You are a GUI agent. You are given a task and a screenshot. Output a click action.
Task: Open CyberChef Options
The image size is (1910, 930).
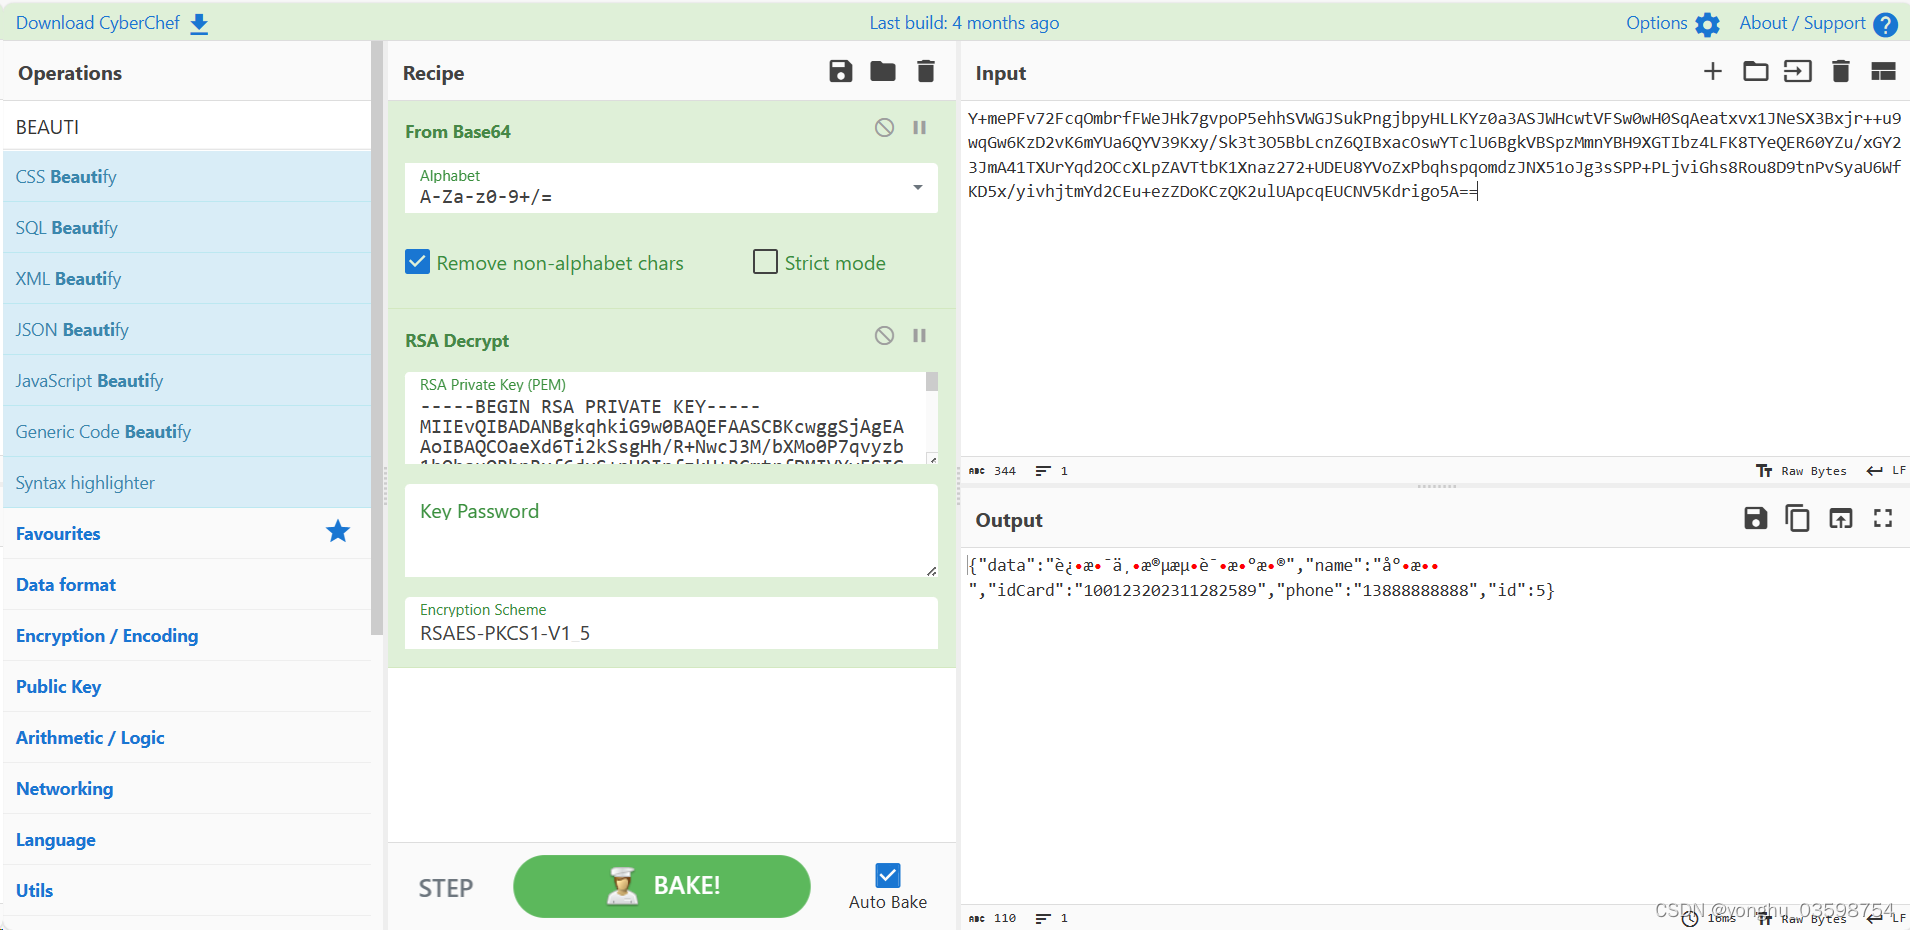[x=1671, y=22]
